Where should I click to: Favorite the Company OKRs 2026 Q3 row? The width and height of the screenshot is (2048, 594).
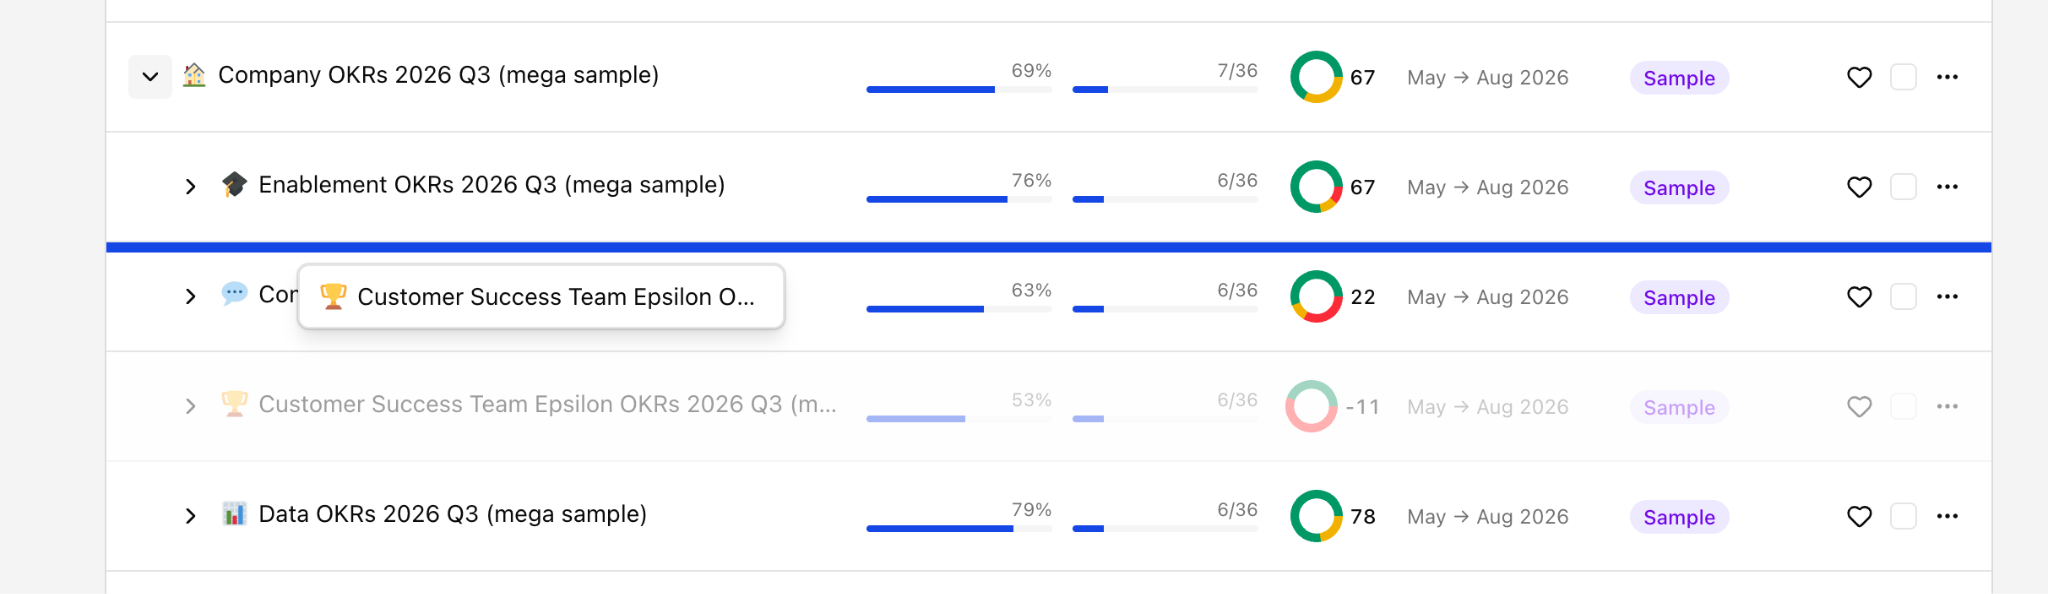click(x=1859, y=77)
